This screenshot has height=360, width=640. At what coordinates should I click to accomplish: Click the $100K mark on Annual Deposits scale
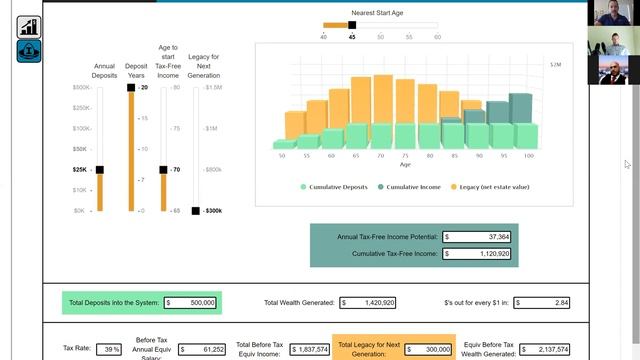pyautogui.click(x=82, y=129)
